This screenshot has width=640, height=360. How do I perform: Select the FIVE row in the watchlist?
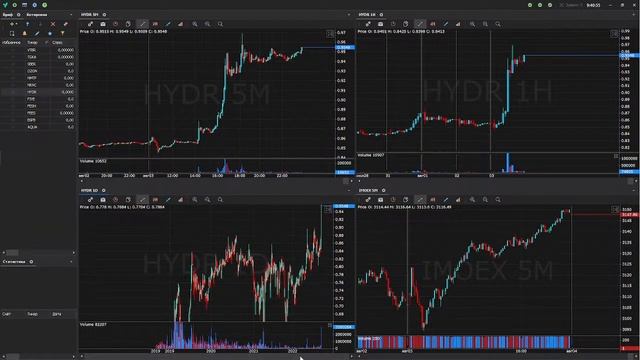[x=38, y=99]
